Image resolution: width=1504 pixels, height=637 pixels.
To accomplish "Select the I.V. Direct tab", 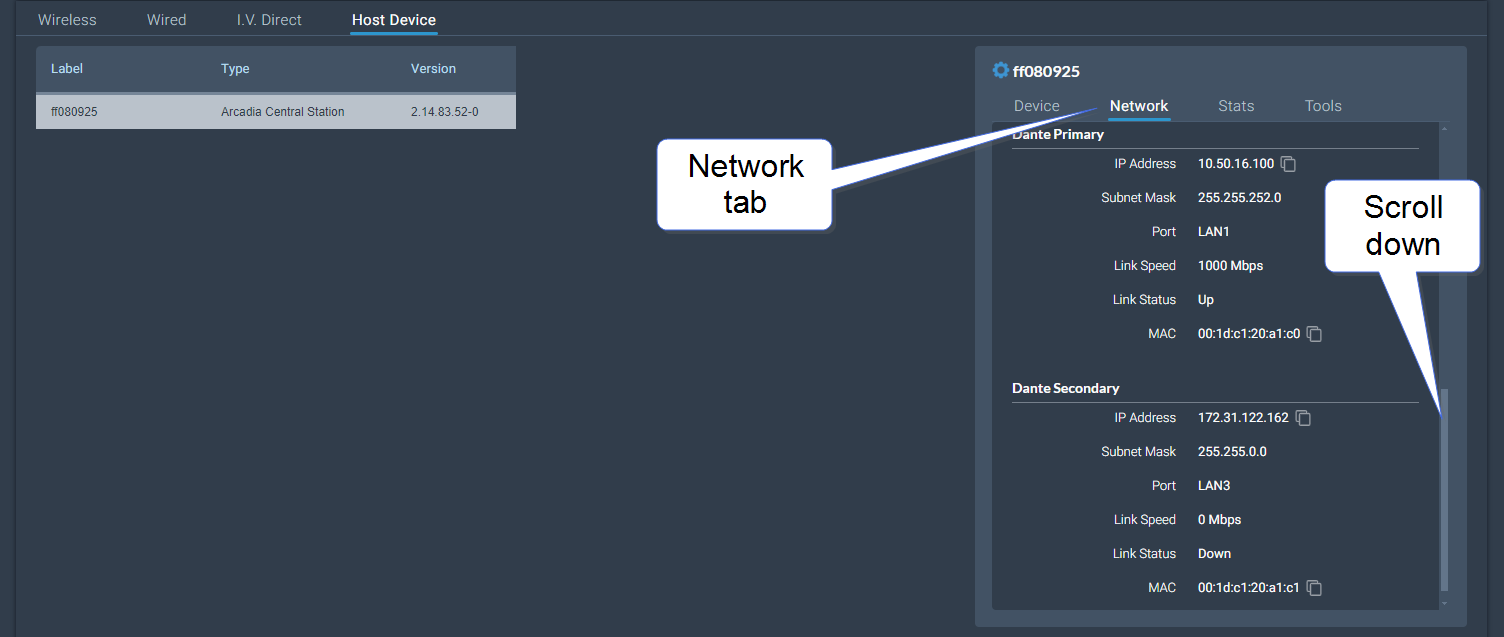I will (269, 20).
